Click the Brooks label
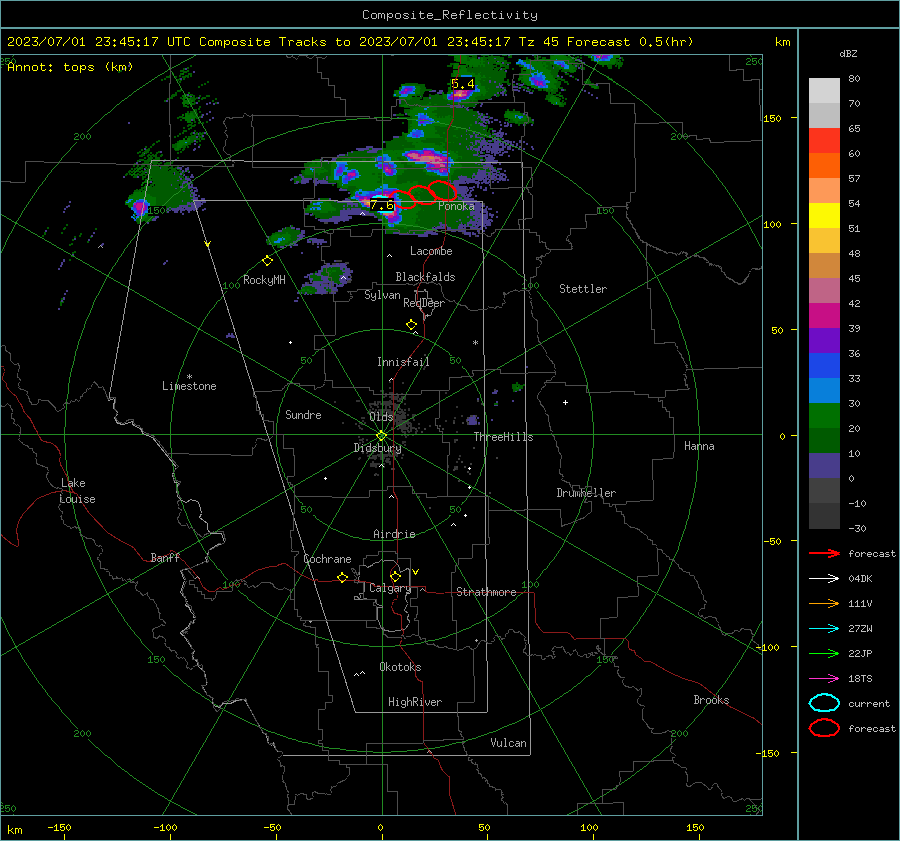This screenshot has width=900, height=841. point(711,700)
